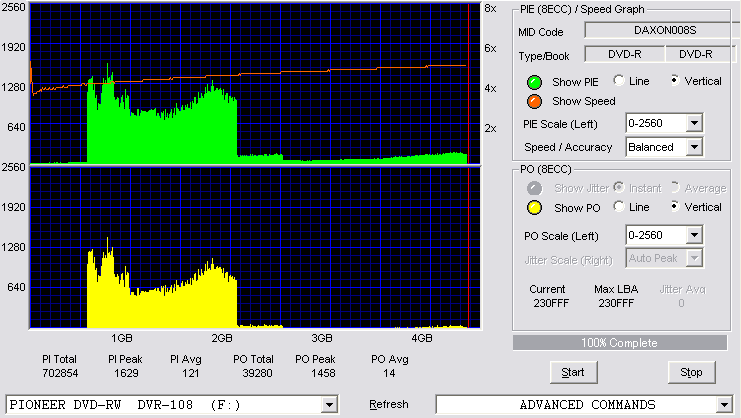Click the 2GB axis label
741x418 pixels.
(x=222, y=338)
